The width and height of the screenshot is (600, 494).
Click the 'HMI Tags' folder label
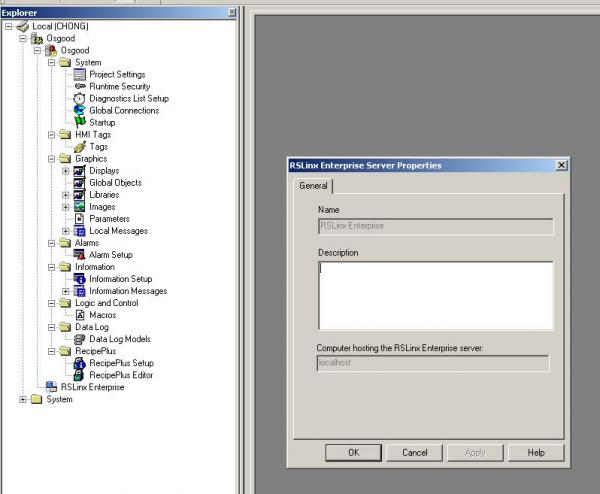tap(93, 135)
